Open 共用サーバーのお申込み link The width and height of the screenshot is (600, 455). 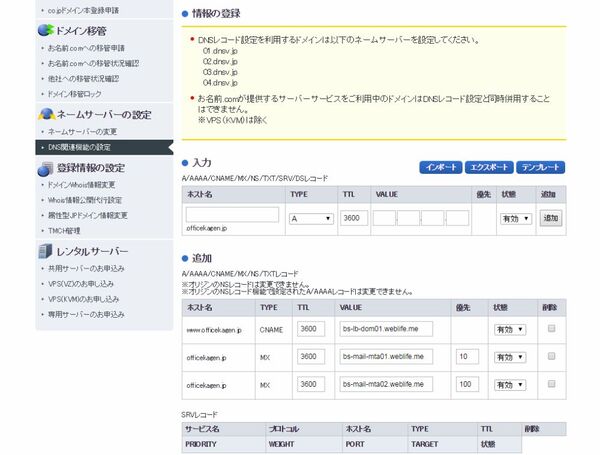[86, 269]
